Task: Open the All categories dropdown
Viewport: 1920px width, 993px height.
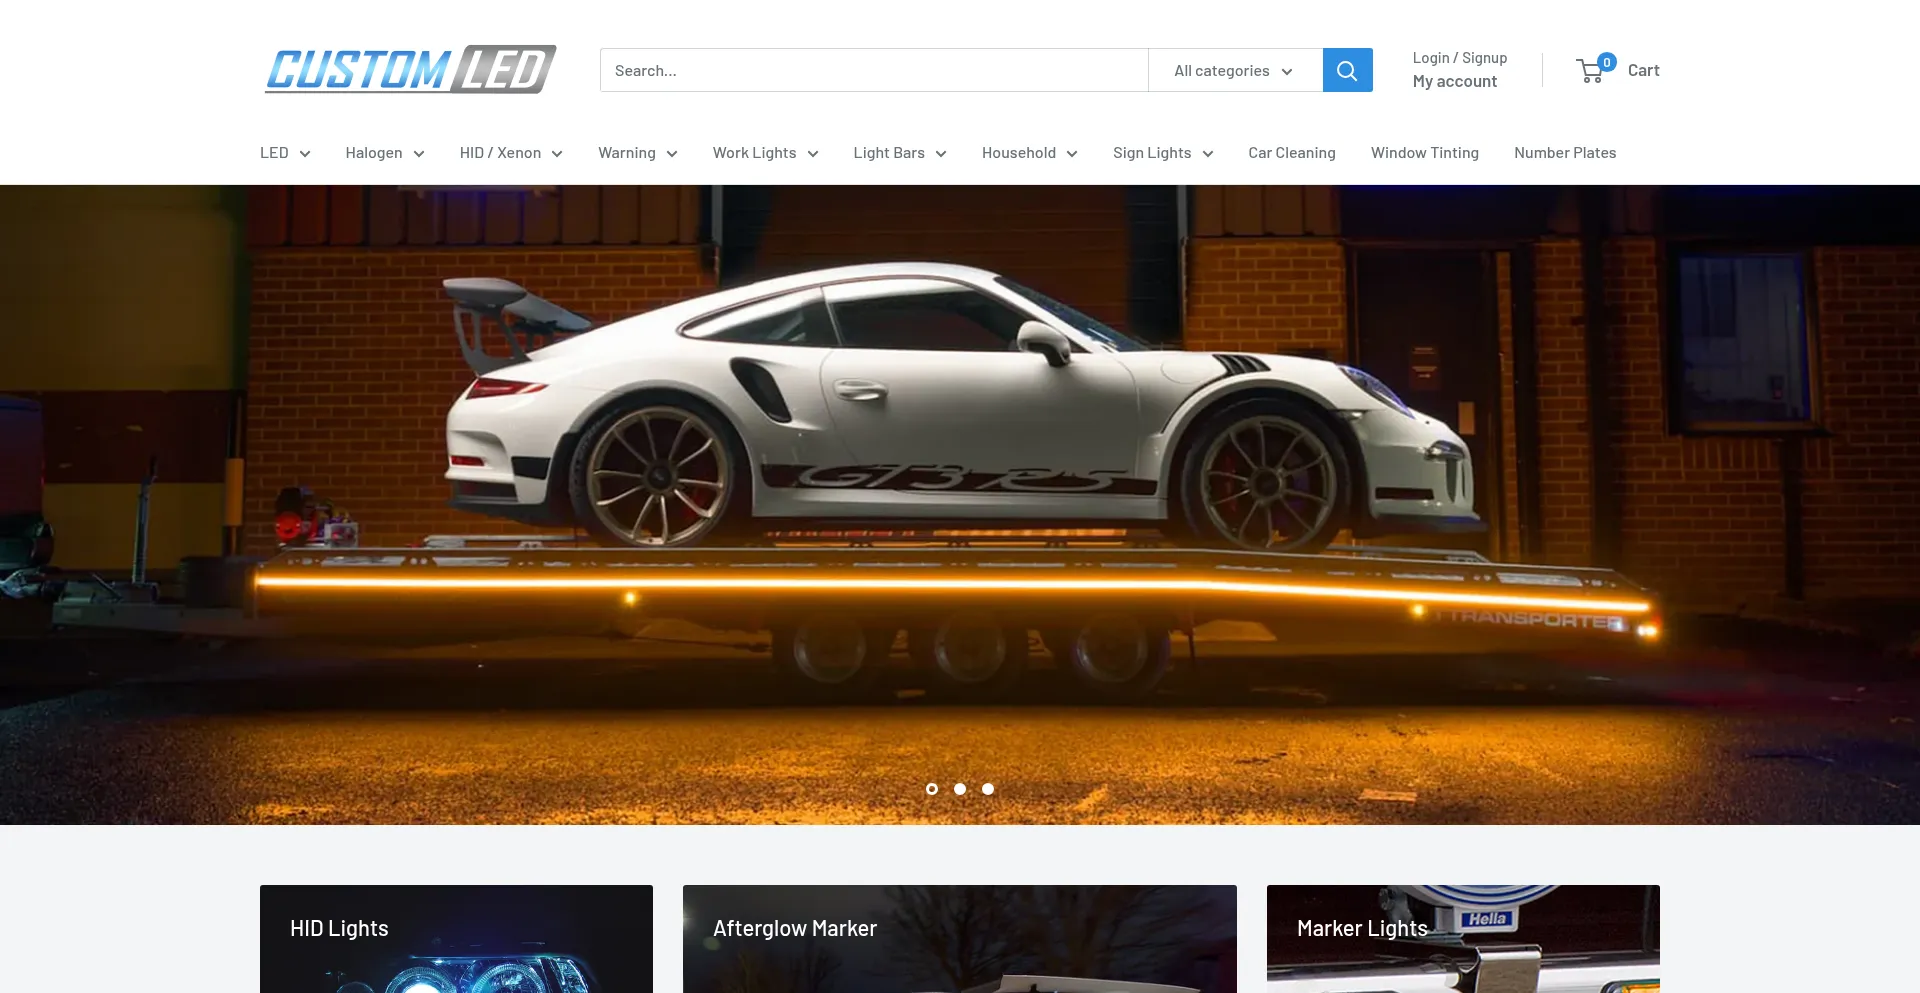Action: (1234, 70)
